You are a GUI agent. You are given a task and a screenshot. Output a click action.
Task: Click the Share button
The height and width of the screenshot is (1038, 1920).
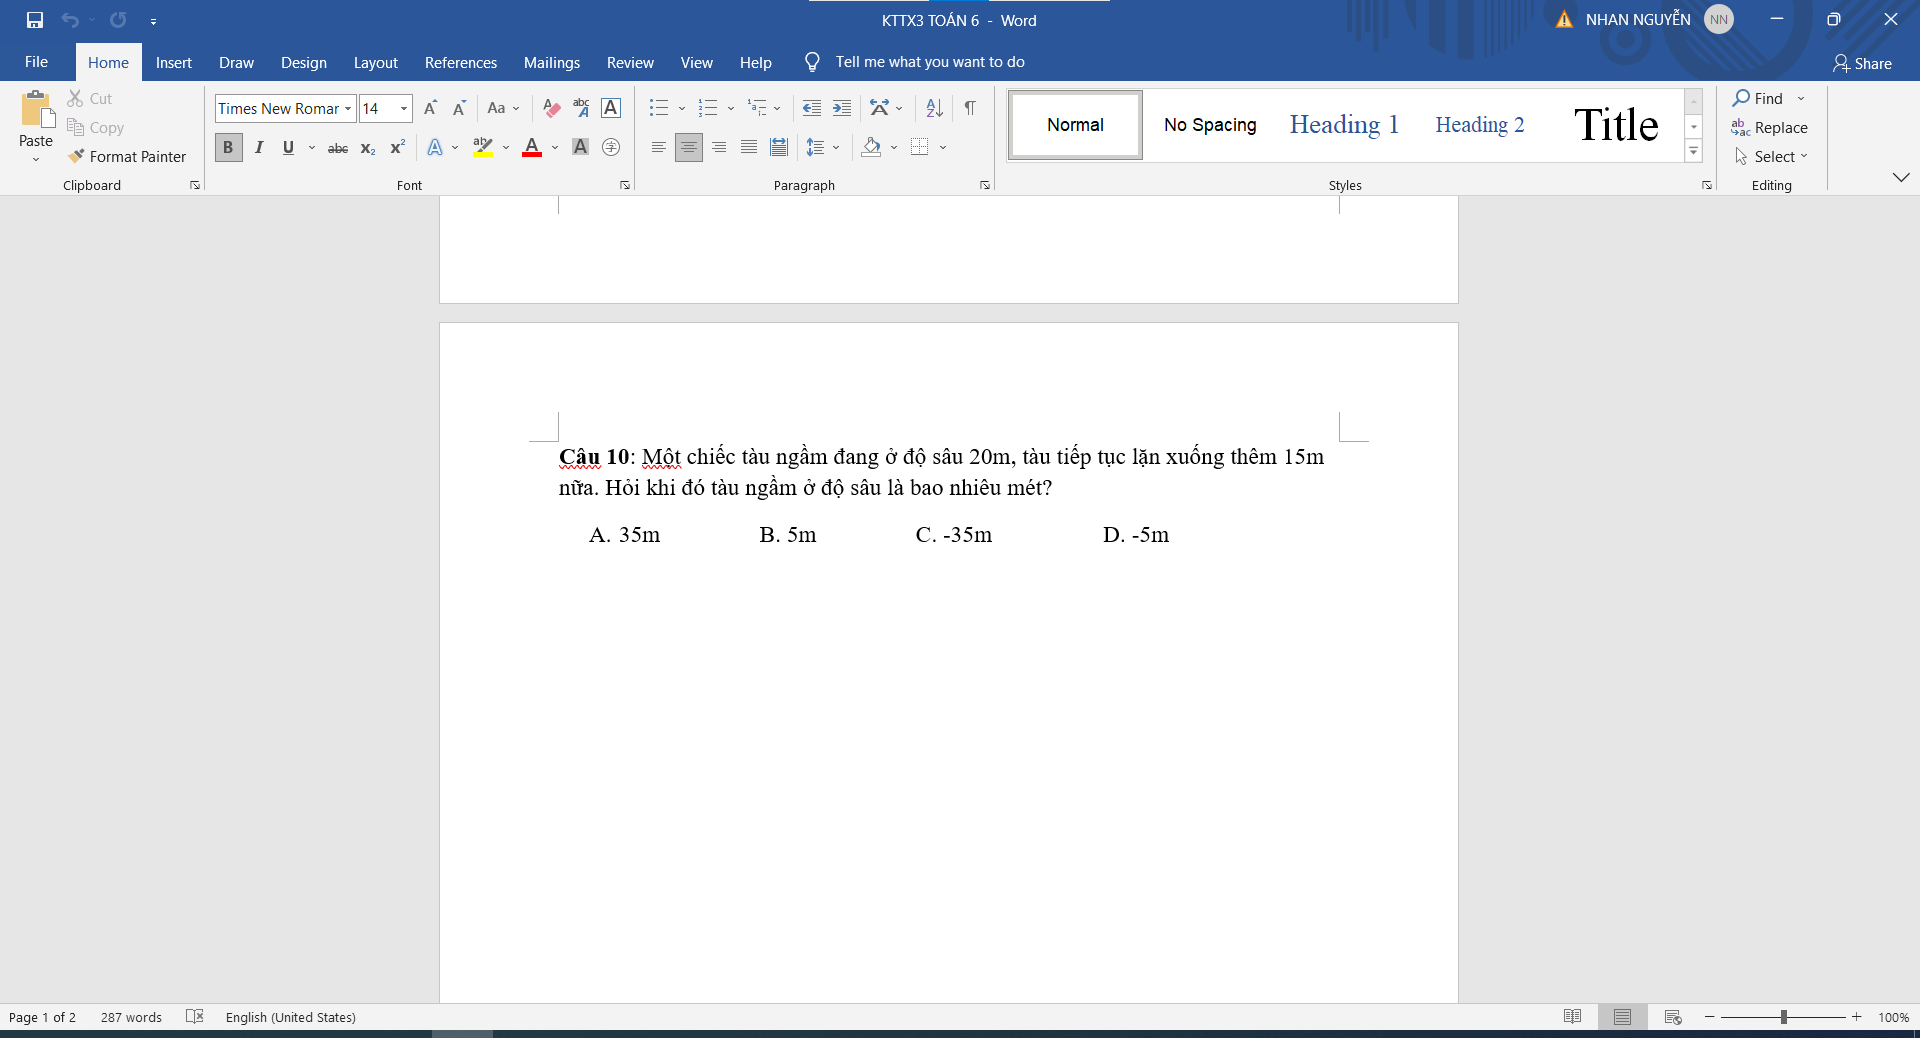click(1862, 63)
